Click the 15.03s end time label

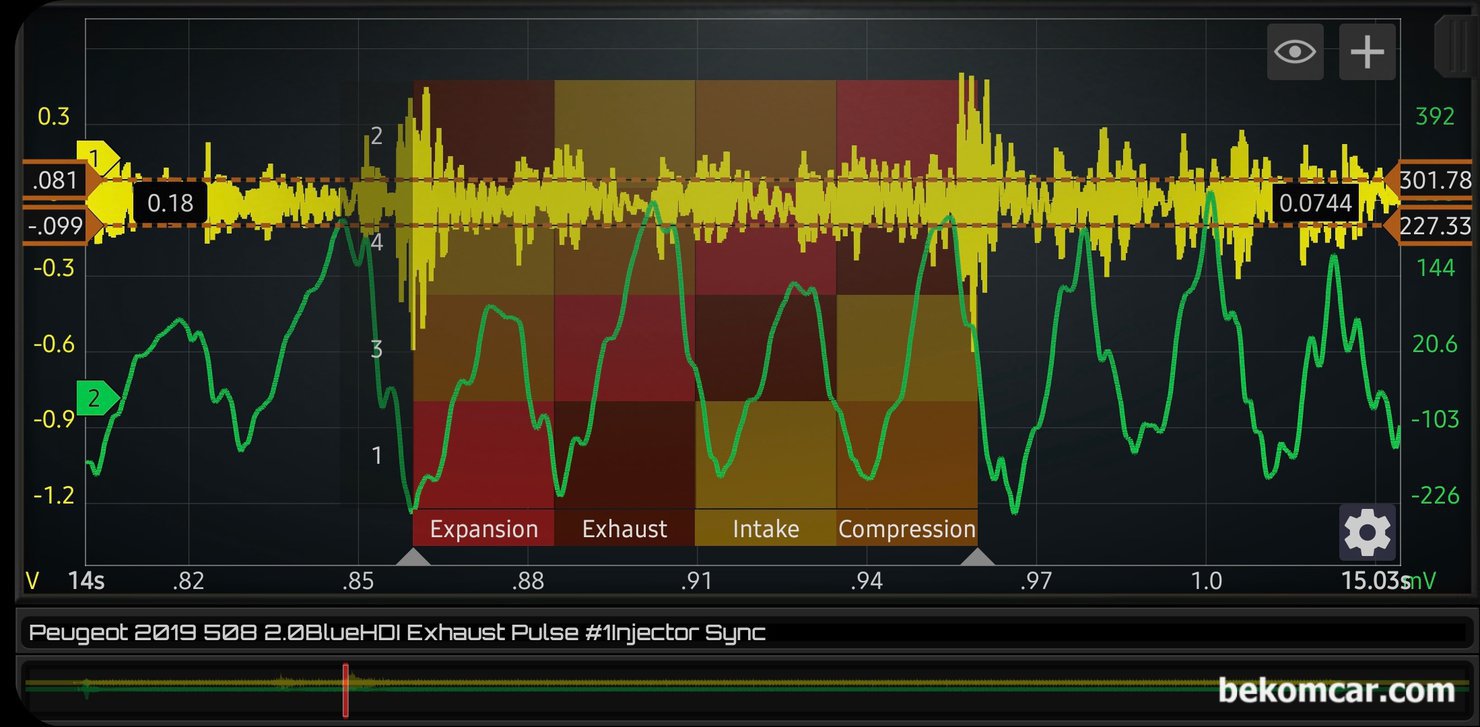coord(1376,581)
